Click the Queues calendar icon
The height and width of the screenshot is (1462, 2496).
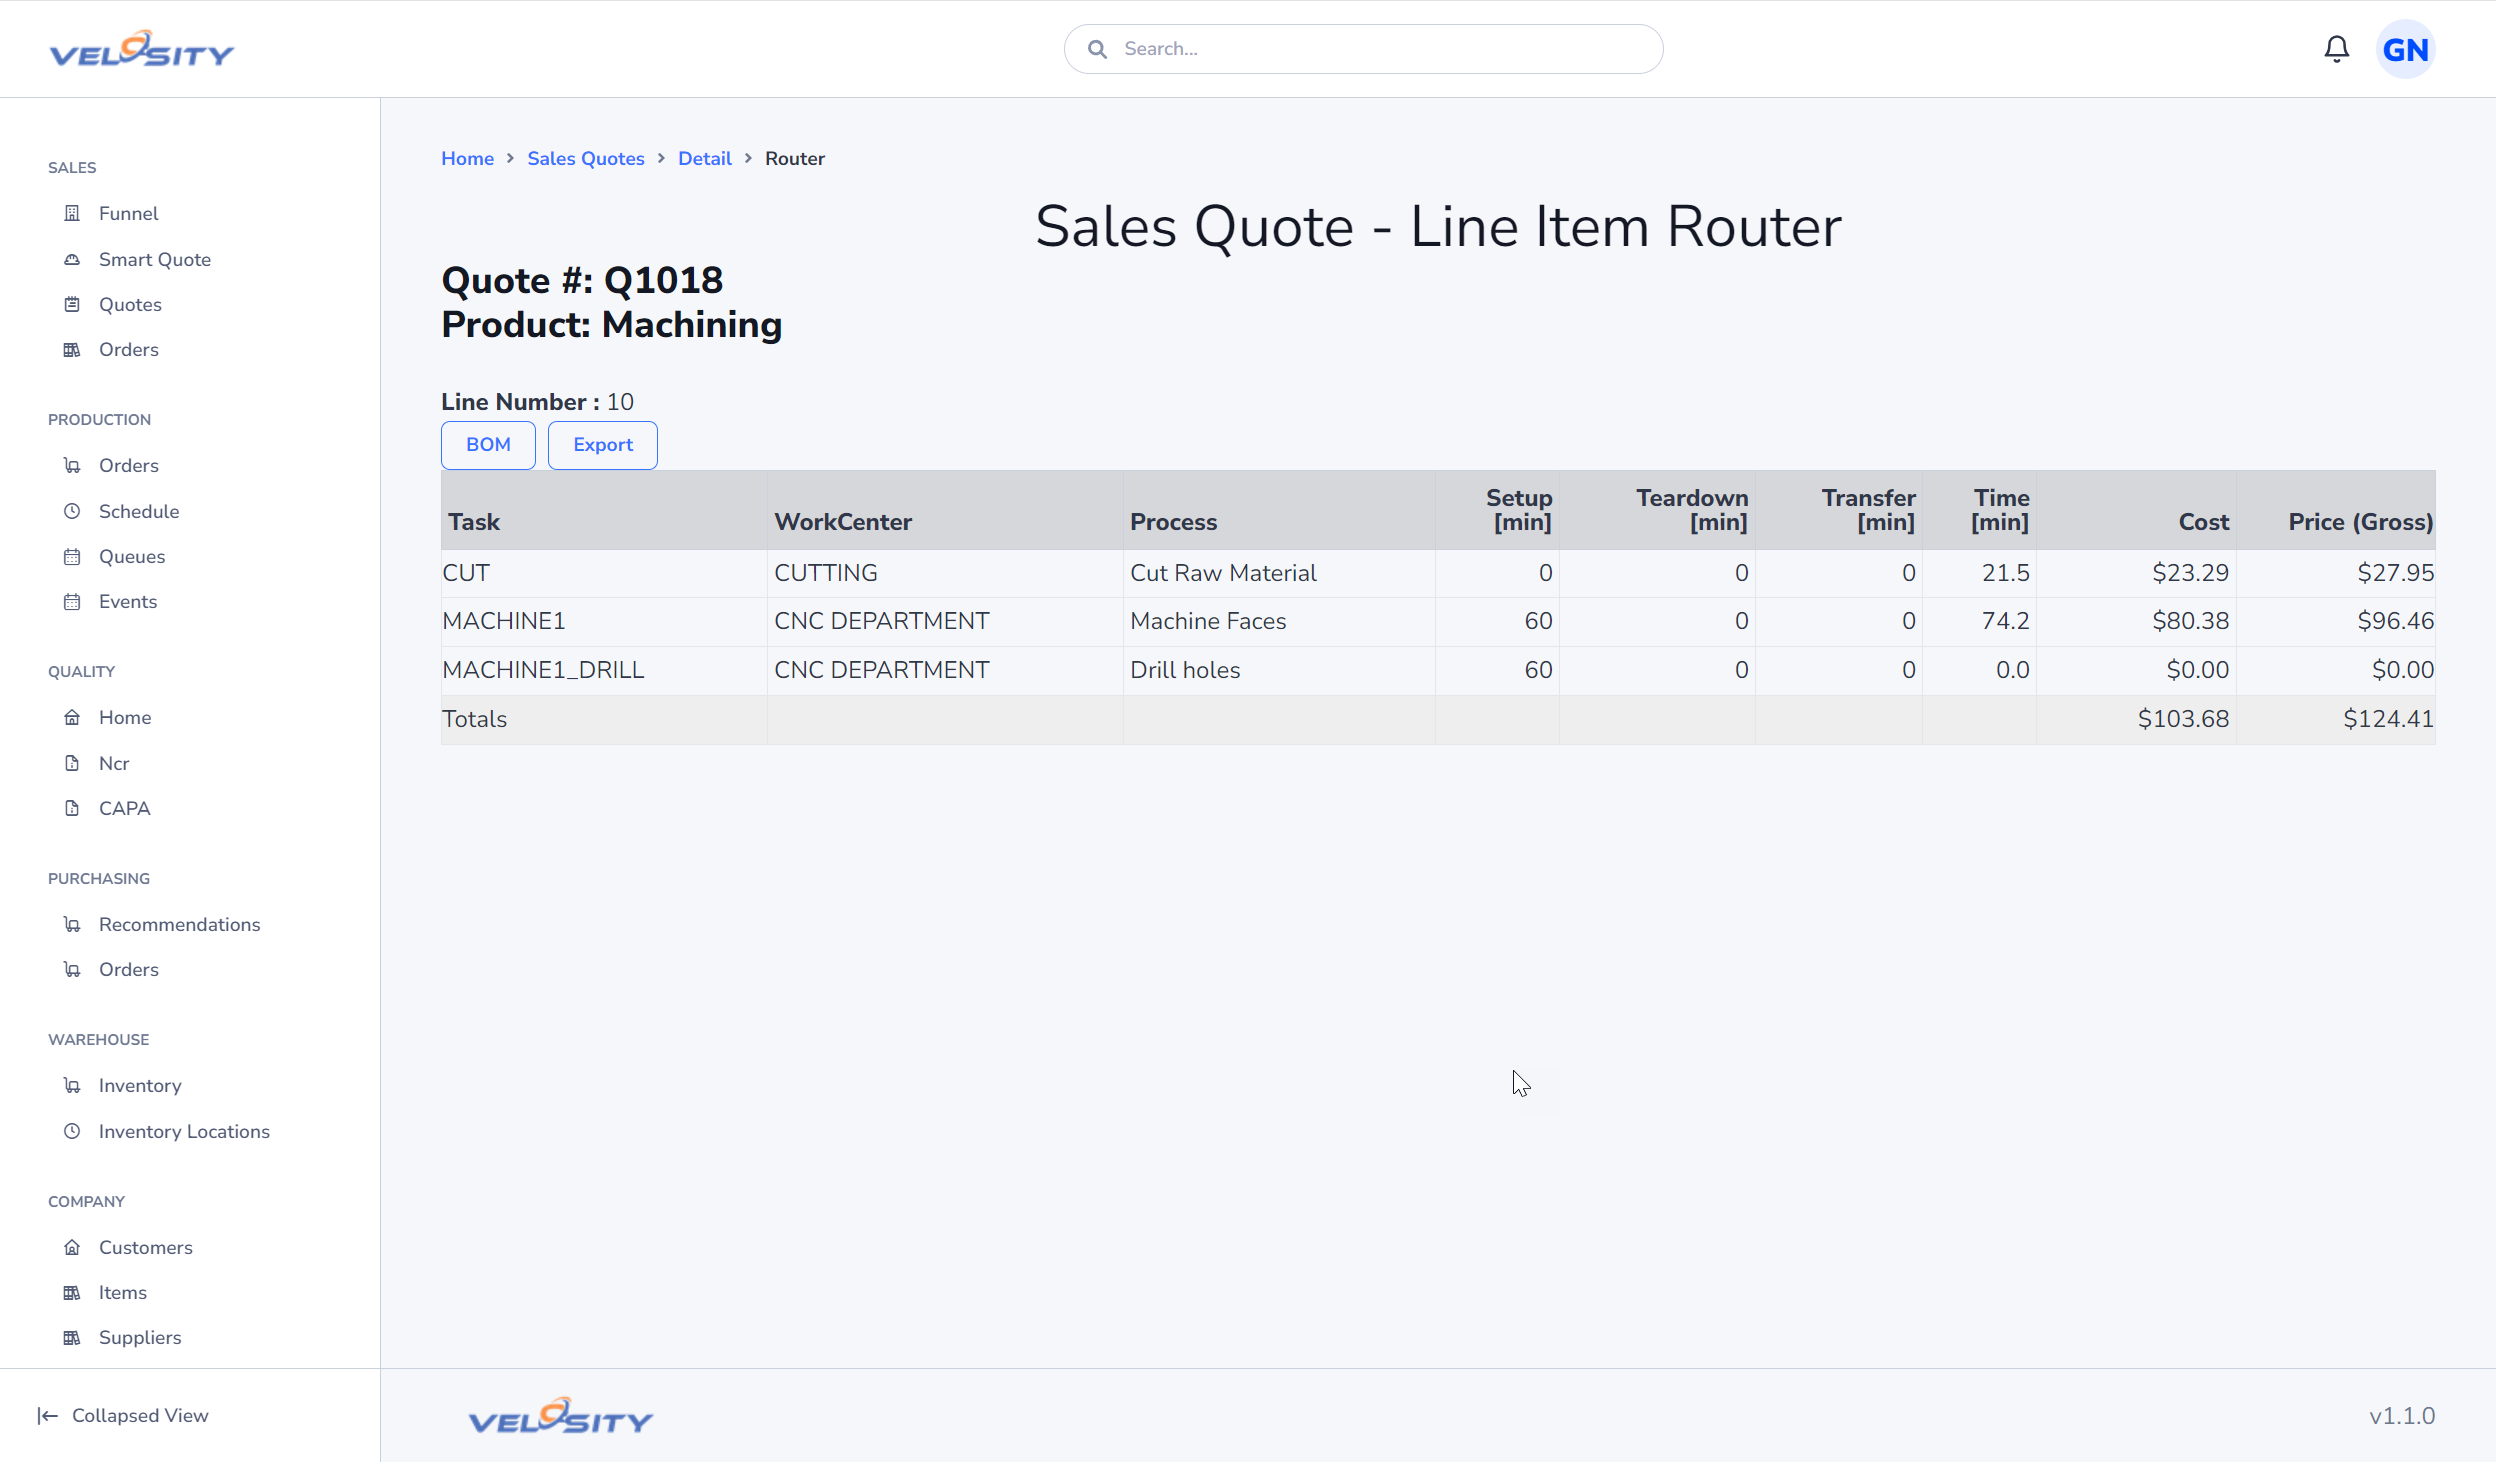point(72,556)
